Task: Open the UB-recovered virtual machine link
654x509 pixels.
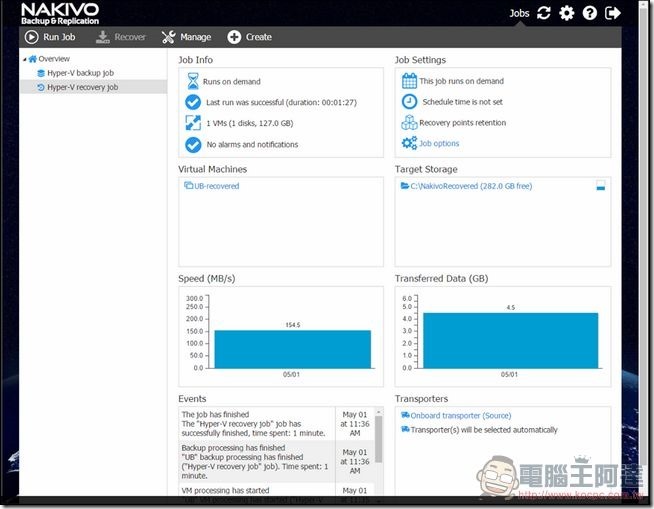Action: [x=216, y=186]
